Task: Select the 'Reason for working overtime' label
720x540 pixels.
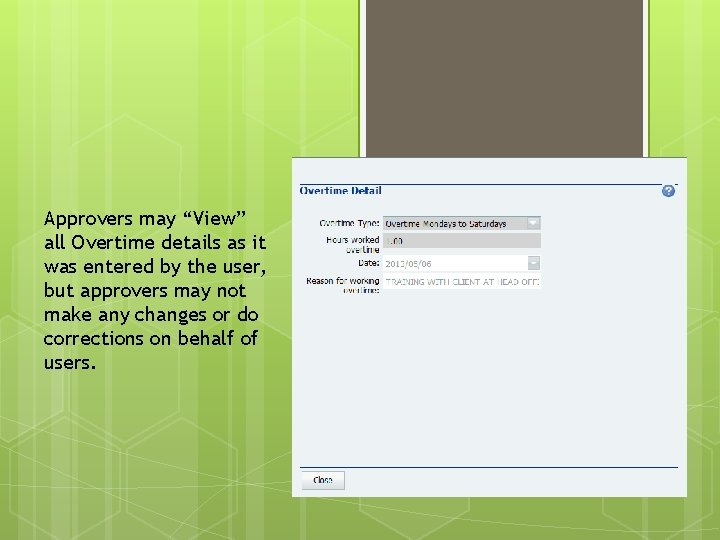Action: pyautogui.click(x=343, y=285)
